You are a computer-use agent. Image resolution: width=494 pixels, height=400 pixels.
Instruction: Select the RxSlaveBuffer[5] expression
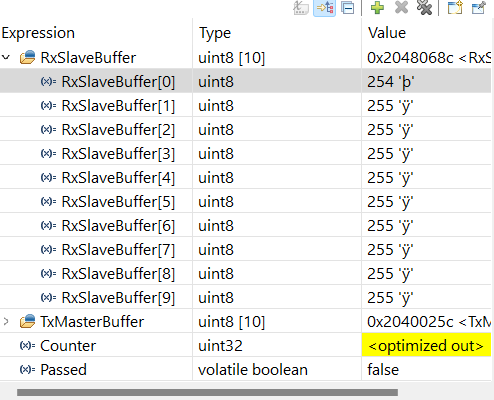pyautogui.click(x=118, y=202)
